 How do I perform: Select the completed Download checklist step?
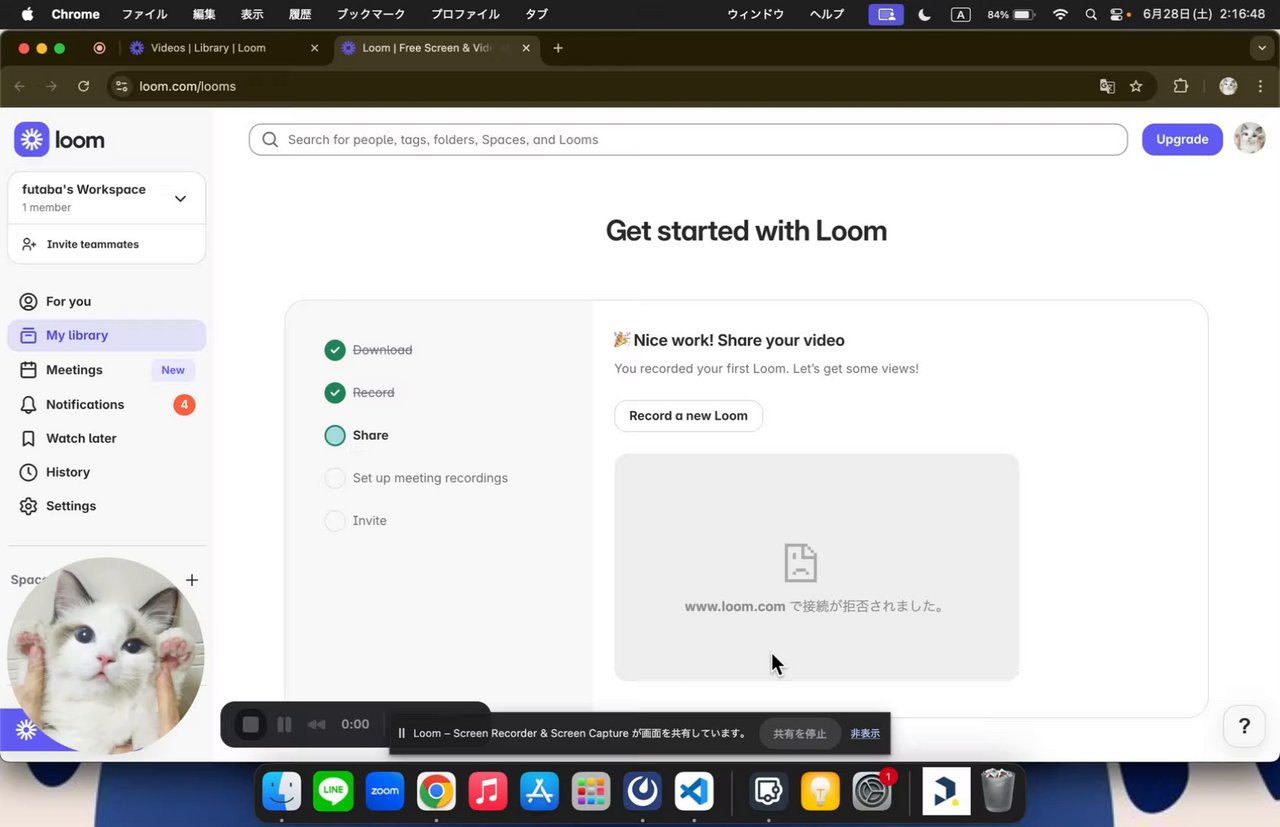[368, 350]
